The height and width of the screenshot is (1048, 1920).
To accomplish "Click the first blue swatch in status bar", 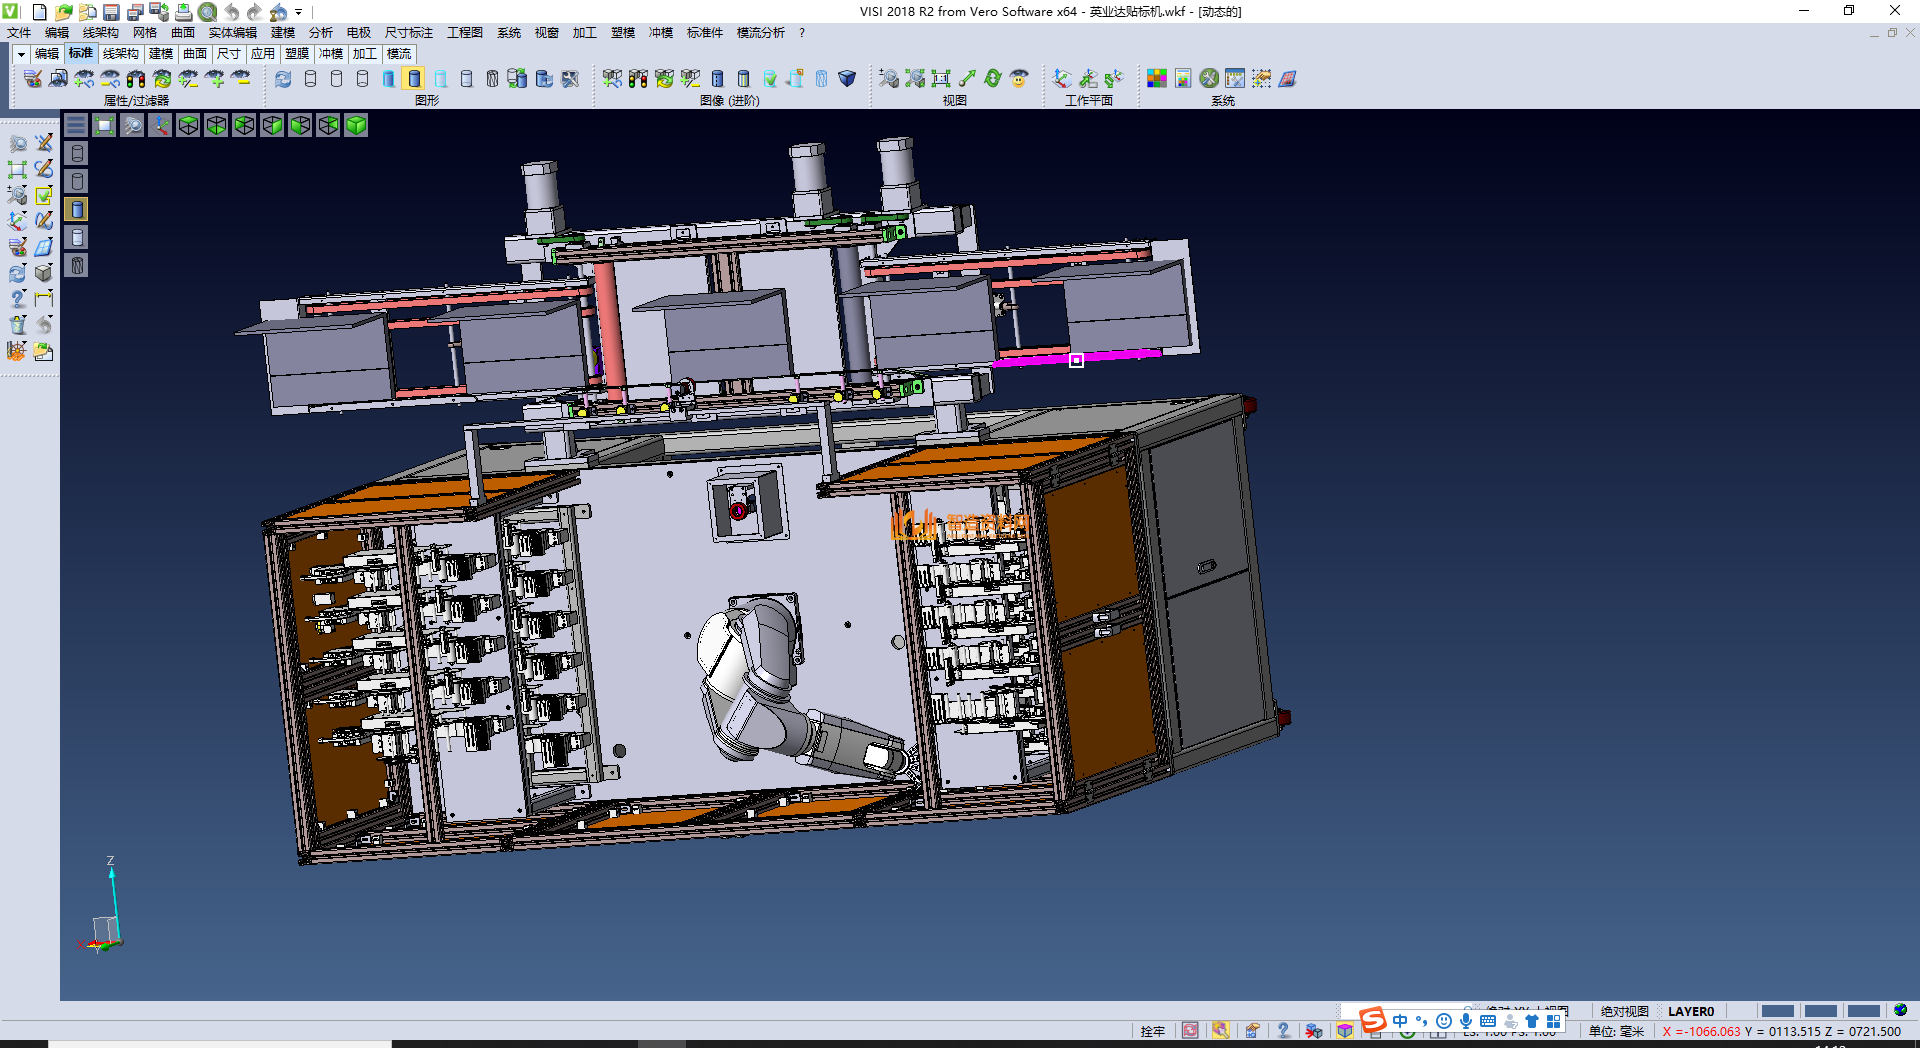I will (x=1777, y=1011).
